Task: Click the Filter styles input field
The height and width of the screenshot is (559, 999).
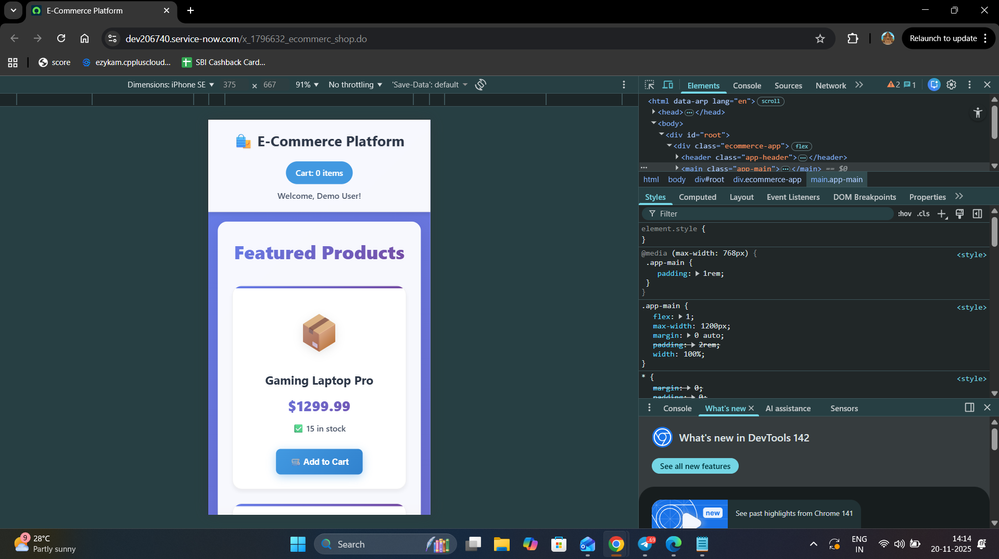Action: (770, 213)
